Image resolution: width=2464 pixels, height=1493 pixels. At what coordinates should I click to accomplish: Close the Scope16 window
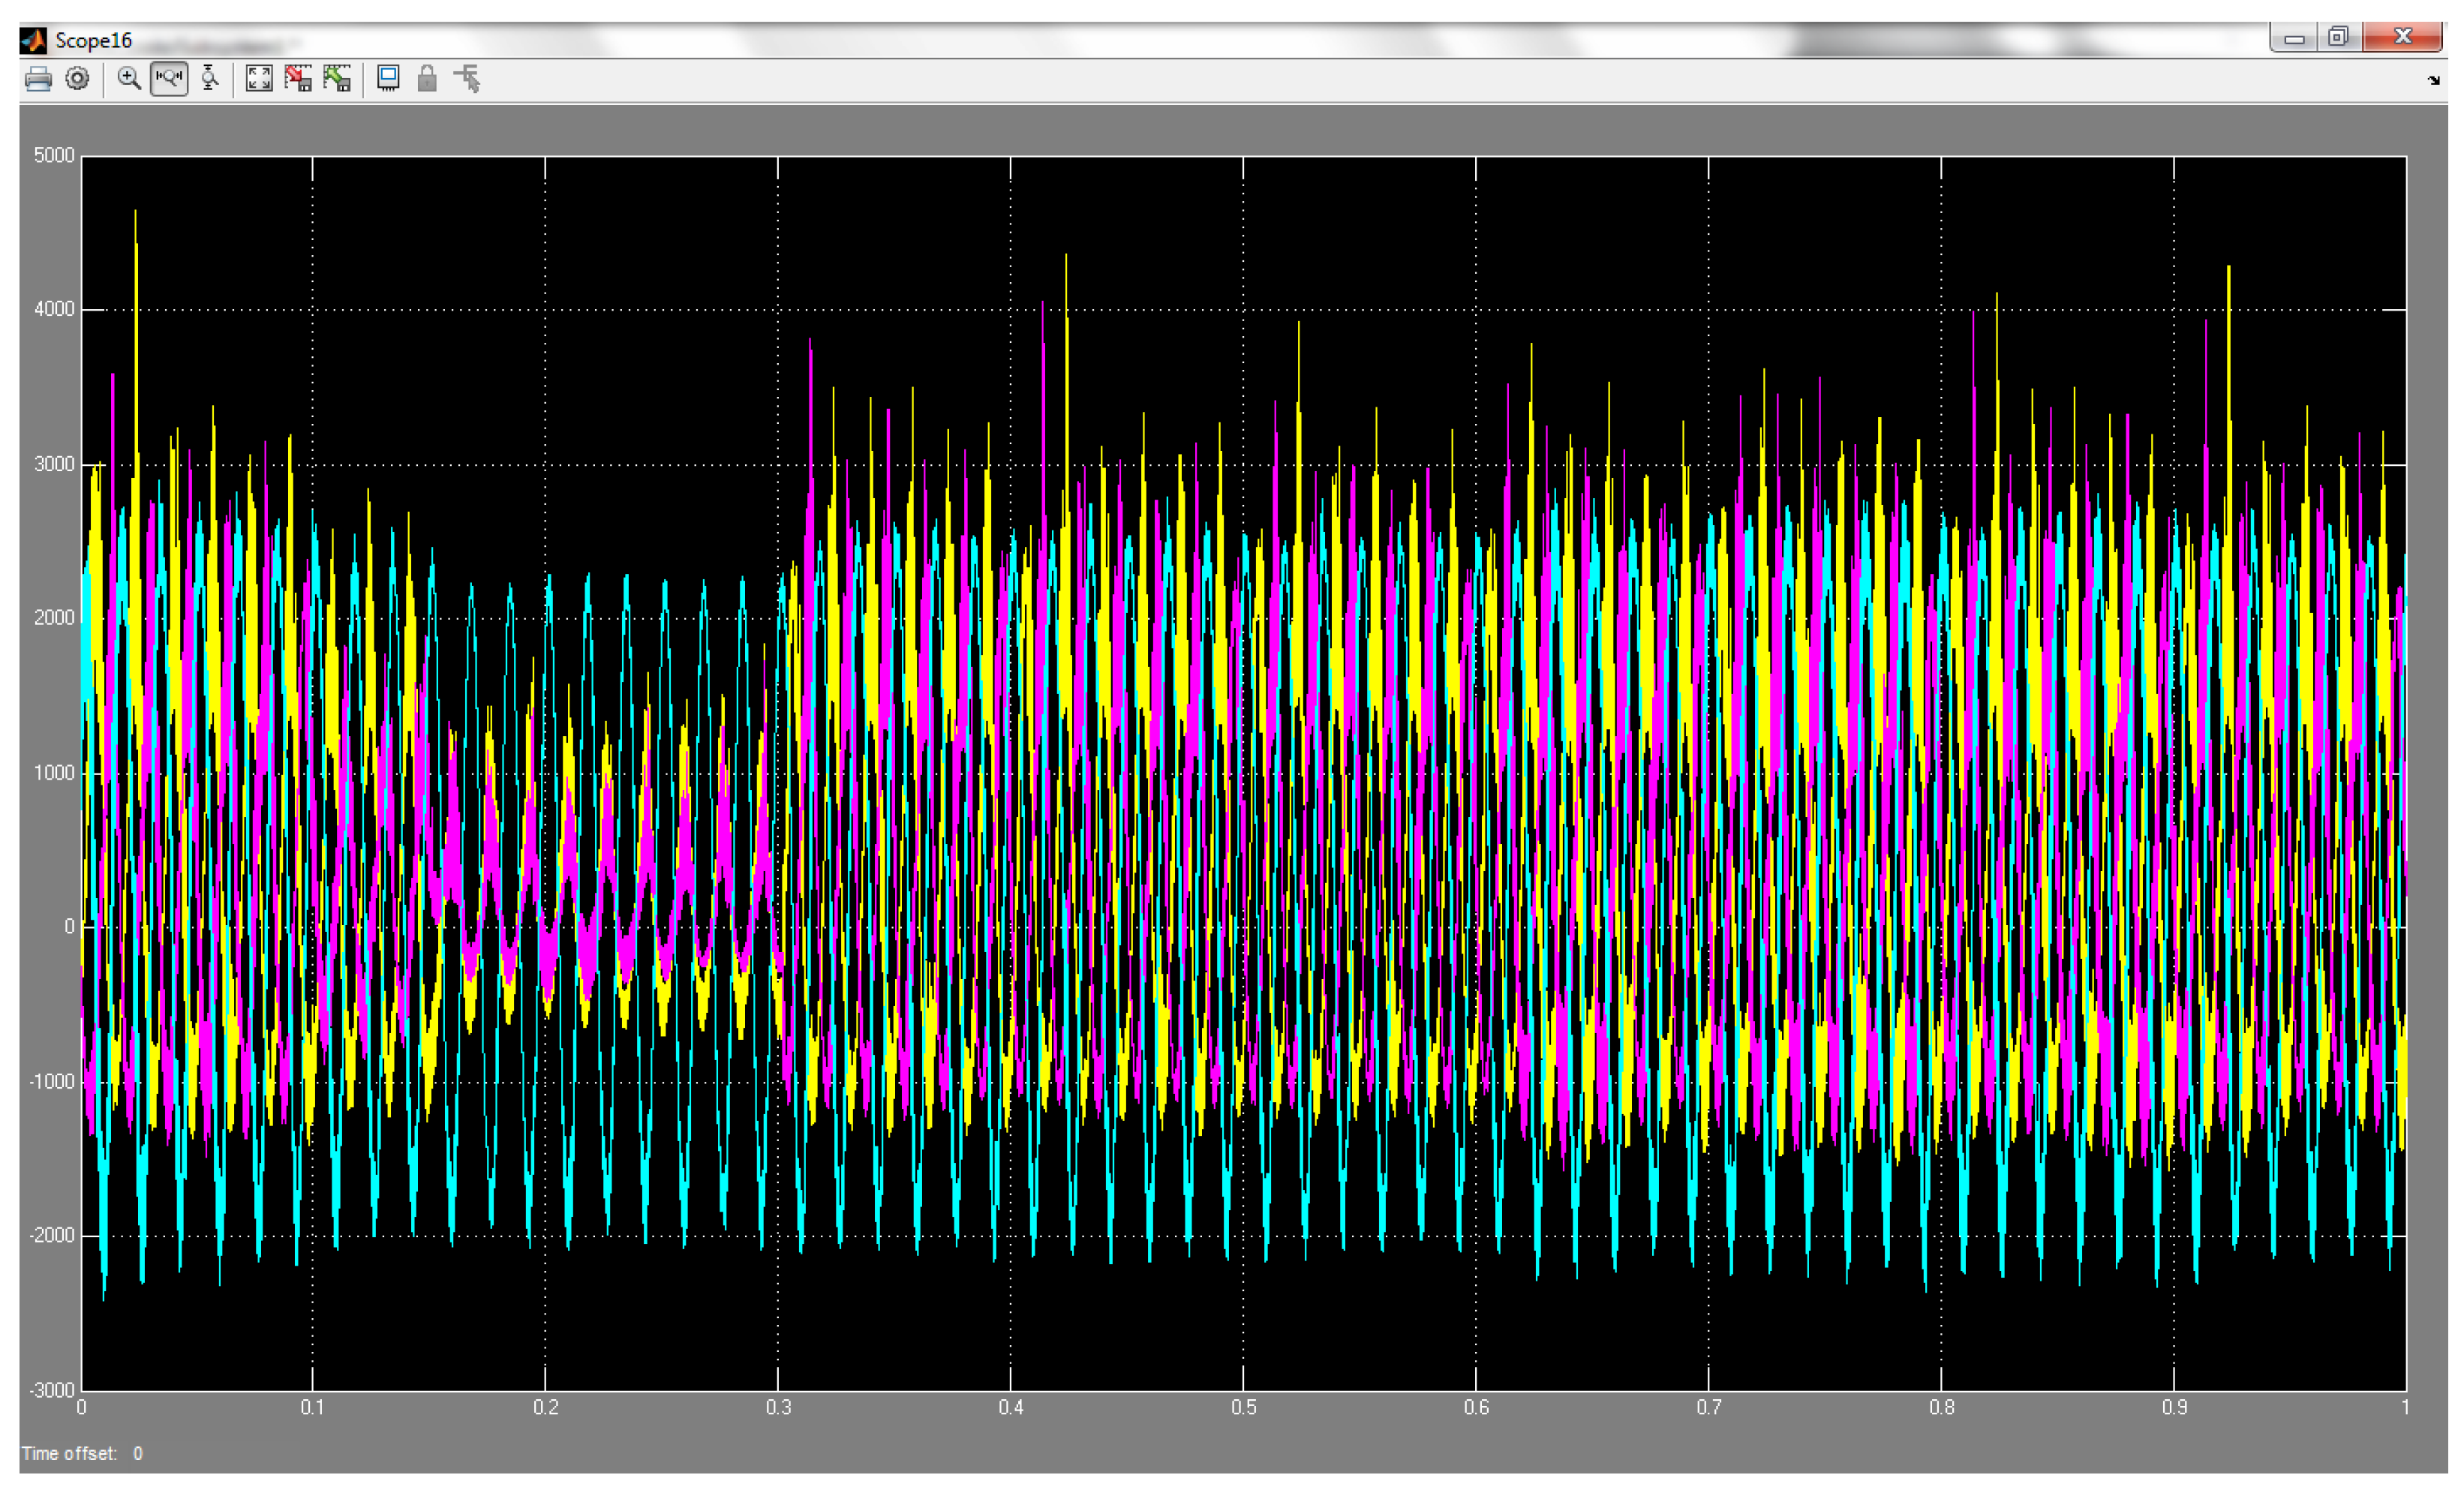point(2404,37)
